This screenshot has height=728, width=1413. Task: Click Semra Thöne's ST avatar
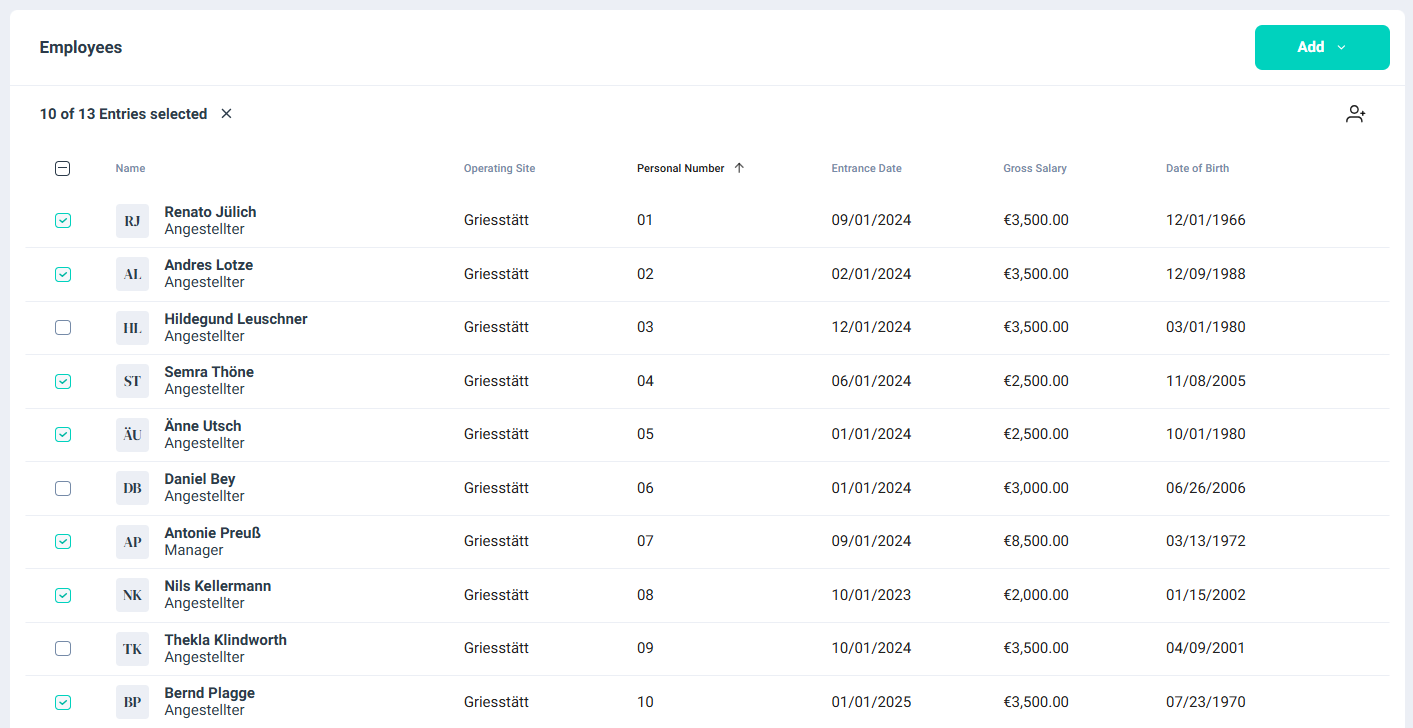[x=132, y=381]
